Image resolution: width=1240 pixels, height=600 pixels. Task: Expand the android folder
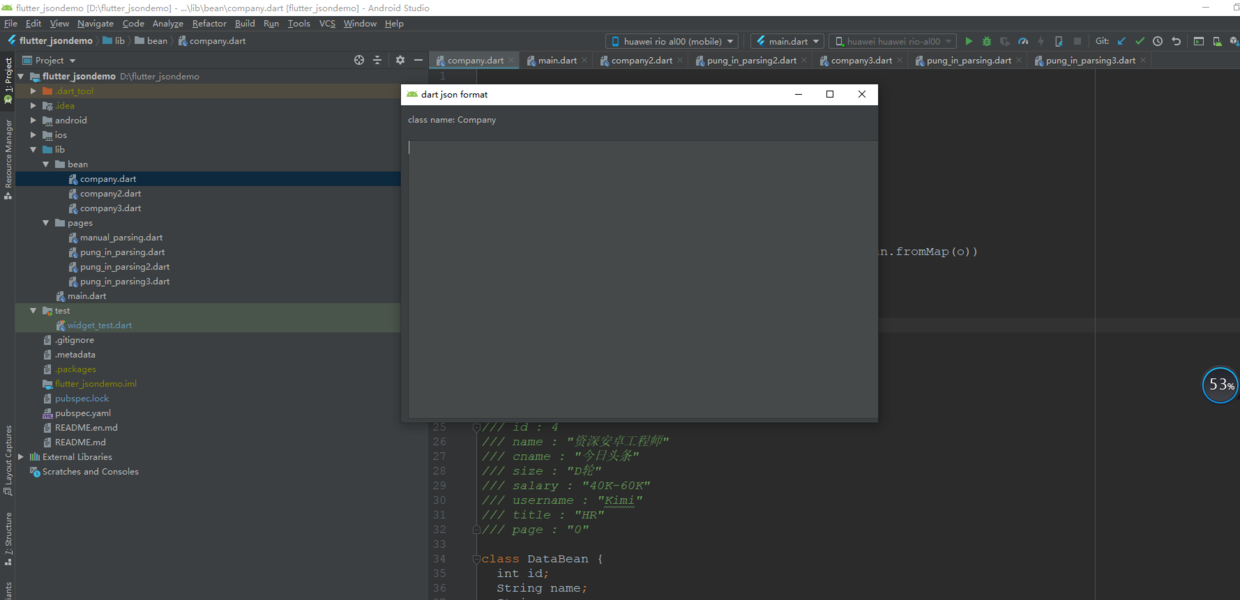[x=34, y=120]
